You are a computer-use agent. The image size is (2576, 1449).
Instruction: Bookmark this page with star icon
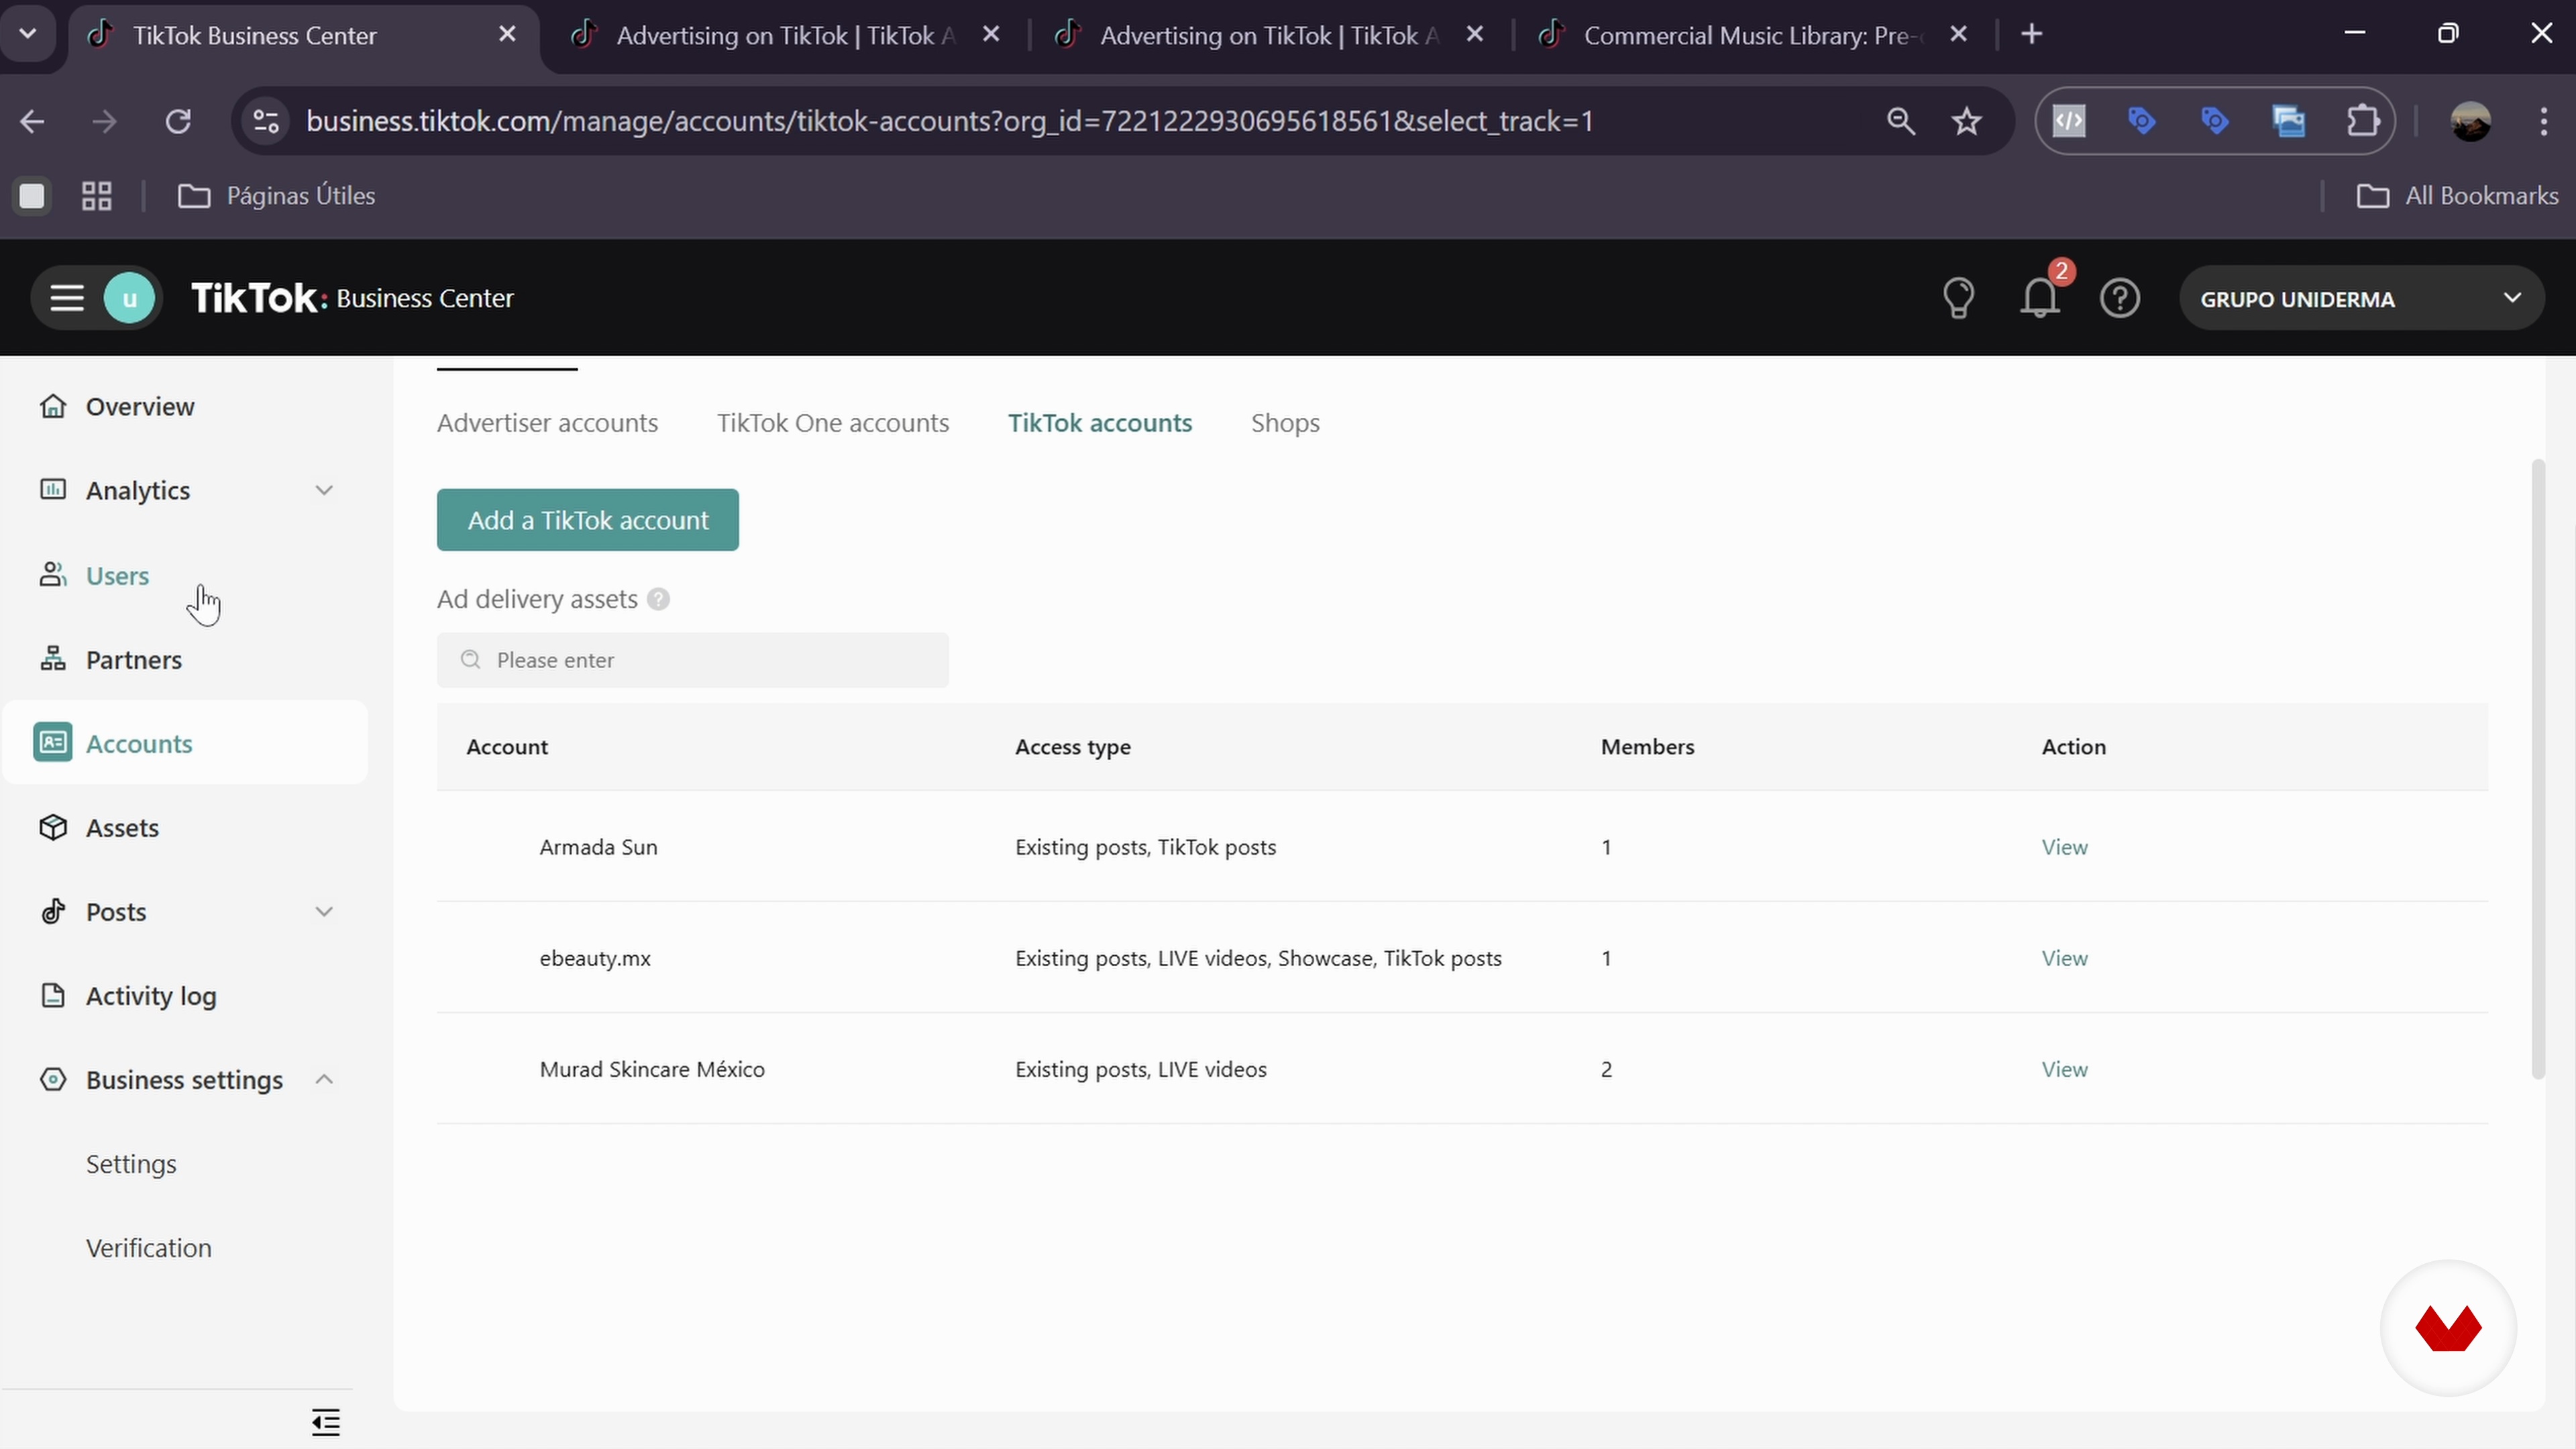(x=1966, y=122)
